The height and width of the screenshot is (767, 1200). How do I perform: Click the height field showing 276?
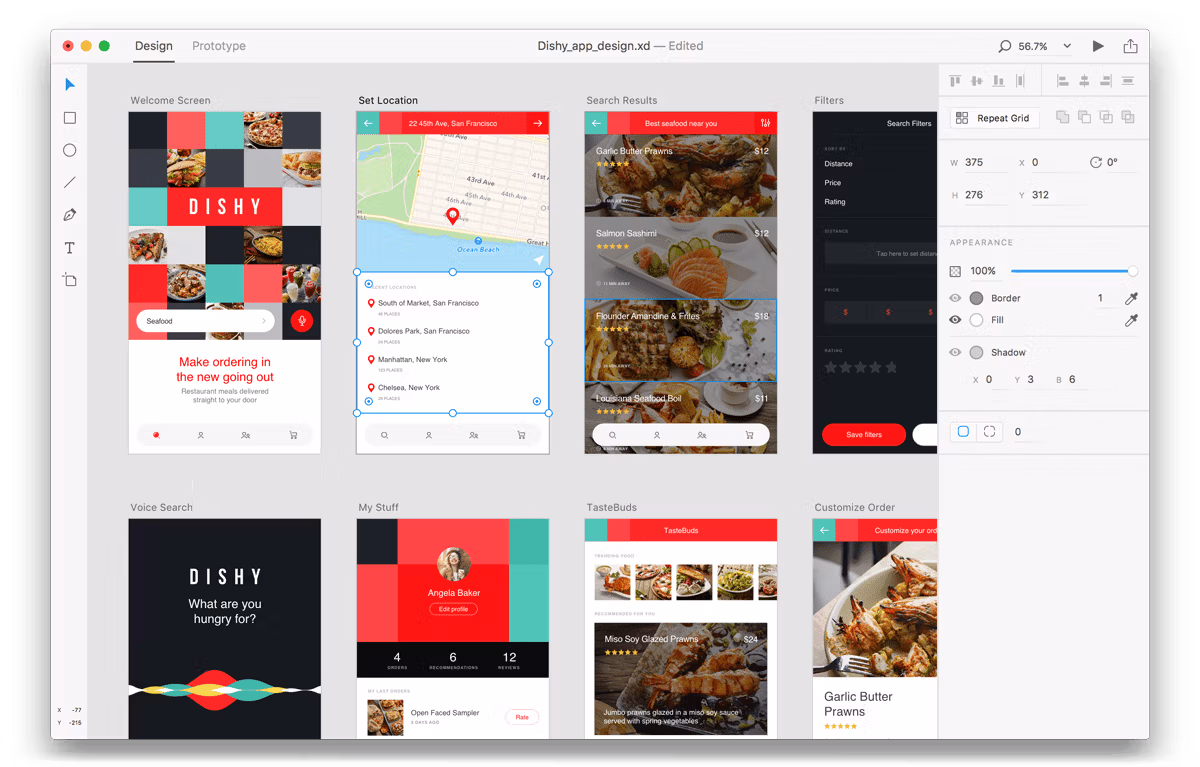coord(985,195)
